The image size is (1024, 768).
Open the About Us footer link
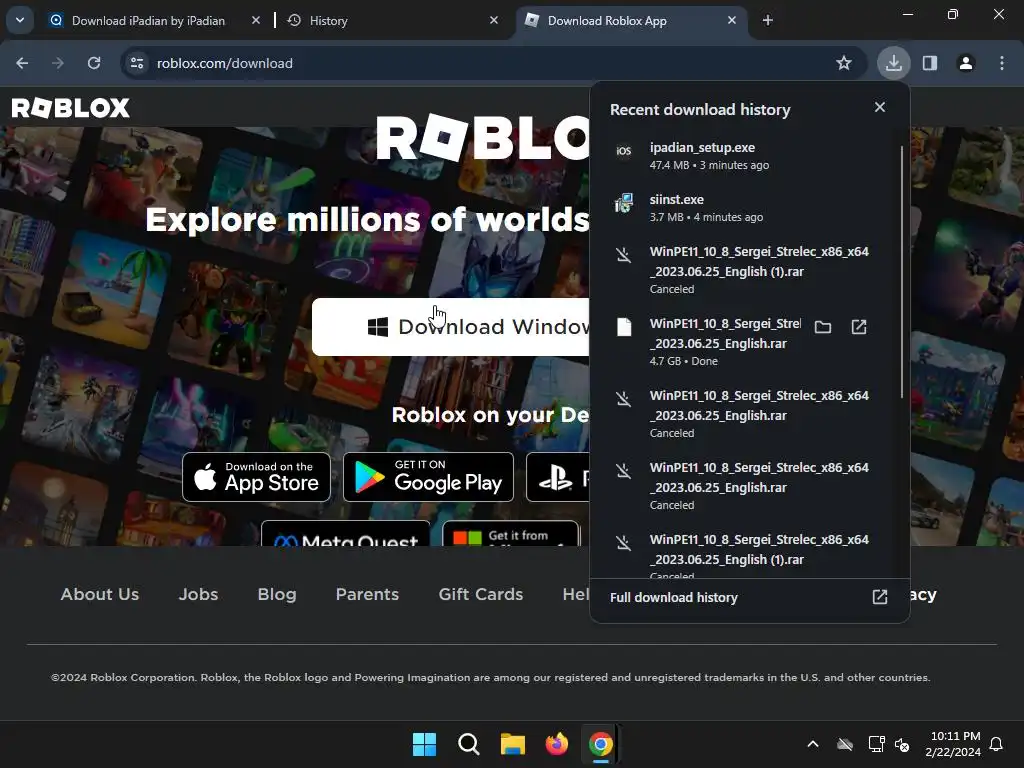coord(100,594)
